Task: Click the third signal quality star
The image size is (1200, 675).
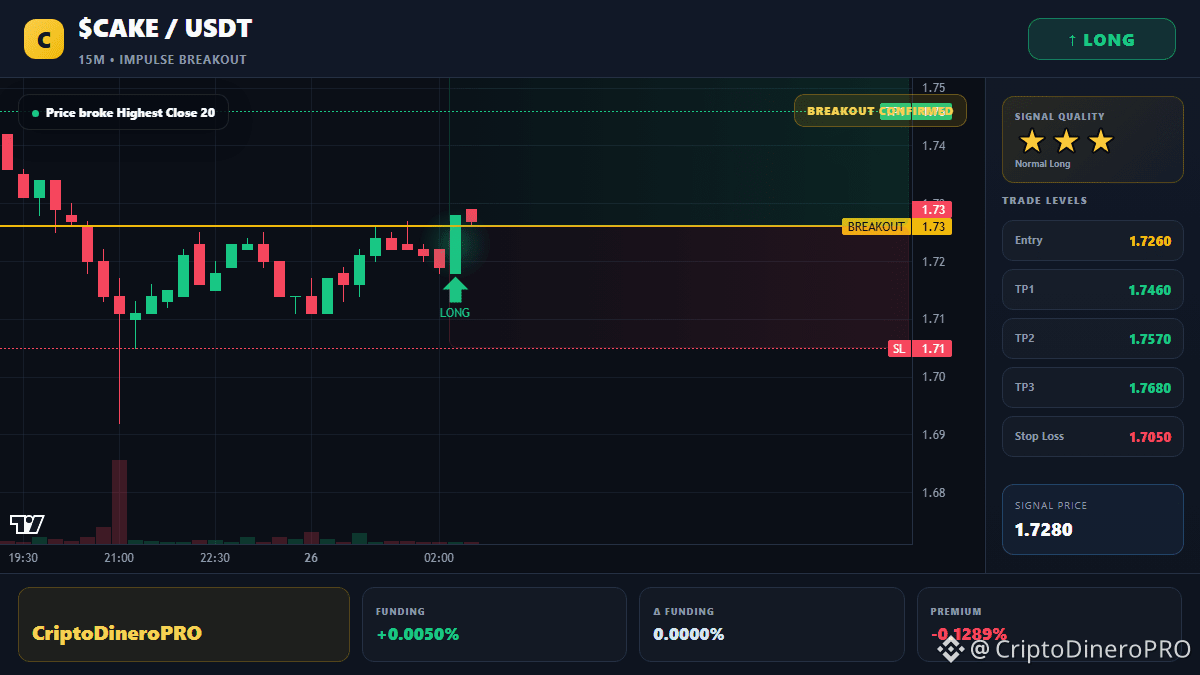Action: pos(1100,141)
